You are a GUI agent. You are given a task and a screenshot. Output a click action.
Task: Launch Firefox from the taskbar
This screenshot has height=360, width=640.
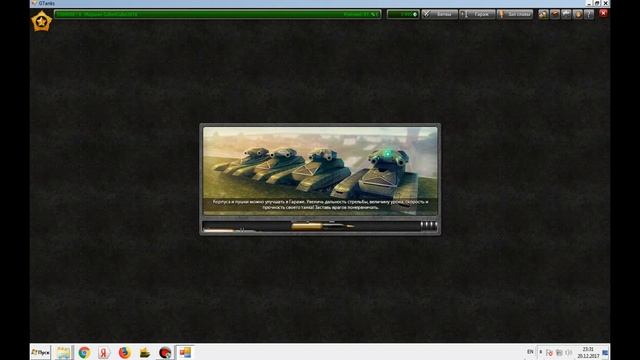[124, 352]
